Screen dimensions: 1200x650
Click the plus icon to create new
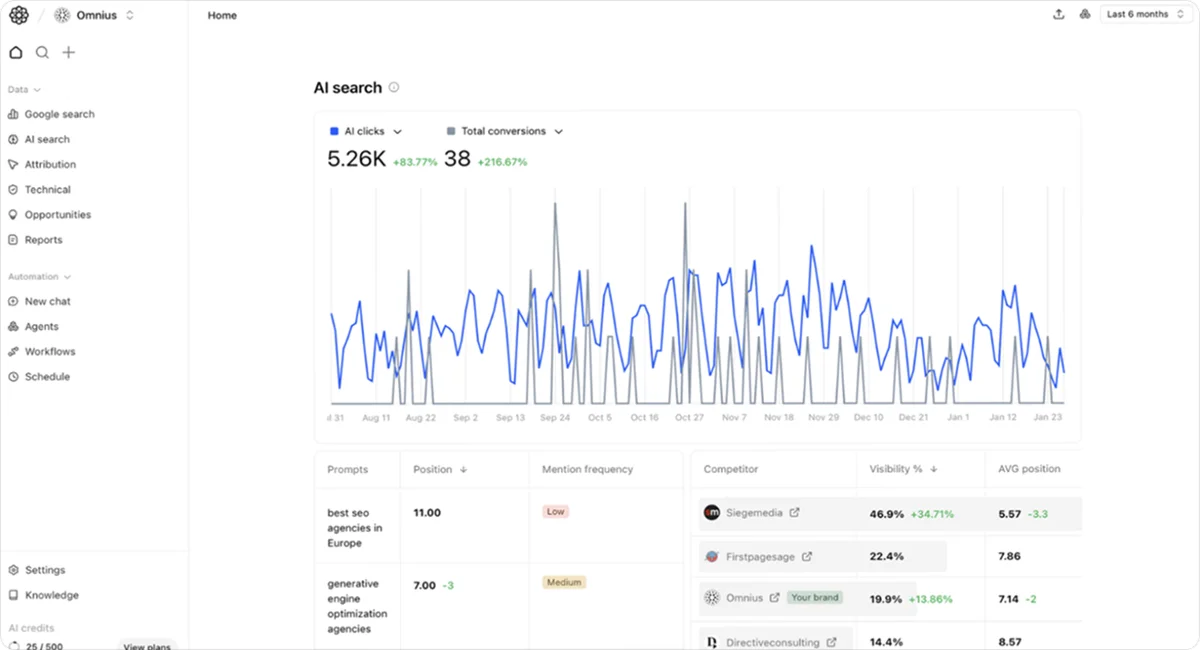coord(68,52)
